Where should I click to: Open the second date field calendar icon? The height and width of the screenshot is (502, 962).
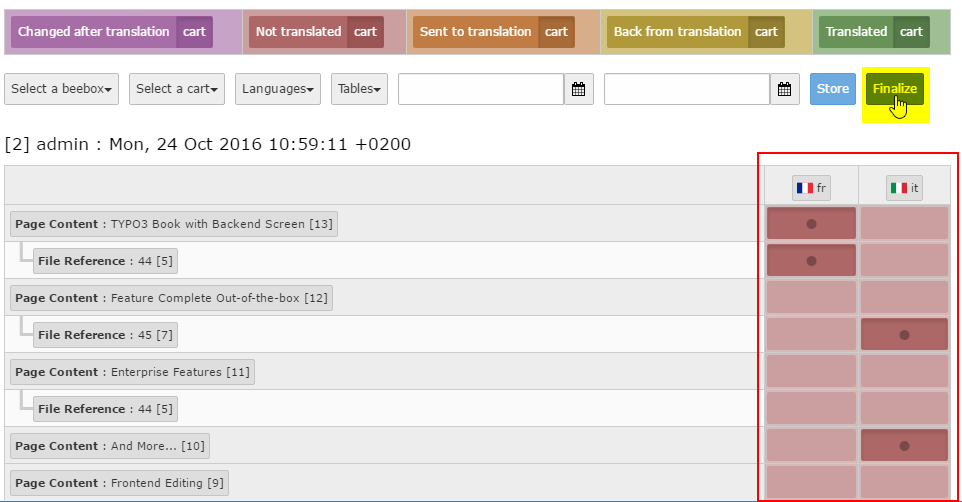pos(785,89)
